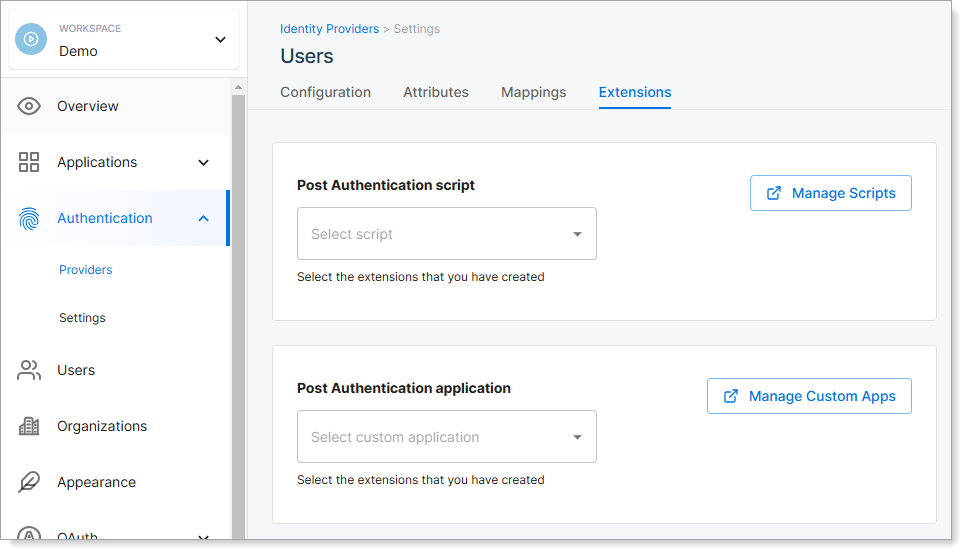Select Authentication in the sidebar
967x555 pixels.
pyautogui.click(x=105, y=218)
